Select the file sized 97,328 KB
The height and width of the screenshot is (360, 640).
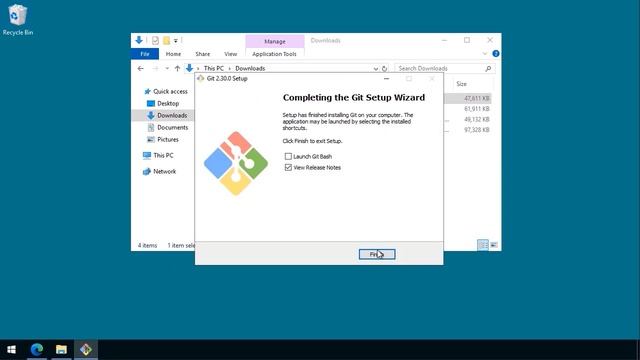pyautogui.click(x=476, y=130)
